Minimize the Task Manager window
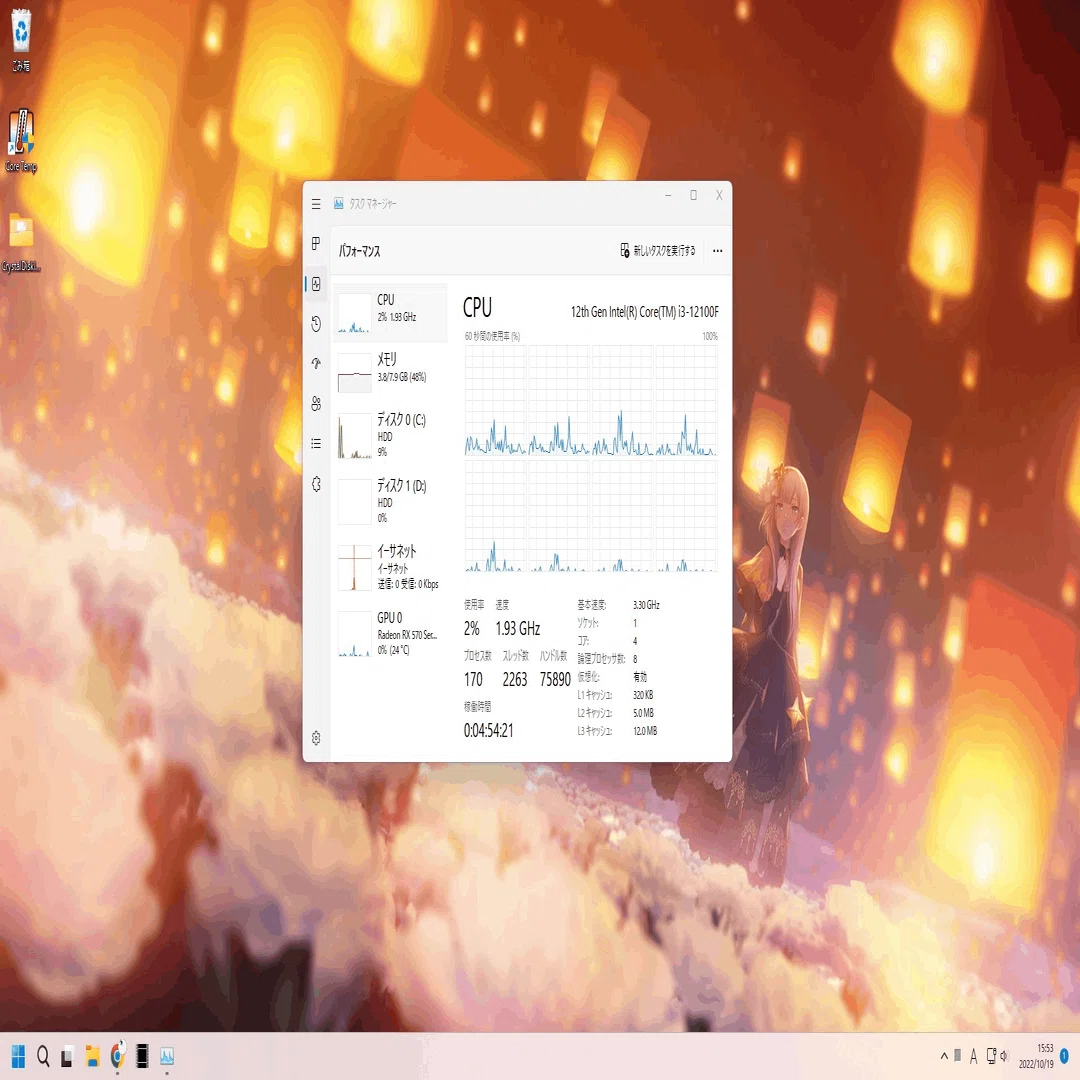Screen dimensions: 1080x1080 pos(668,196)
